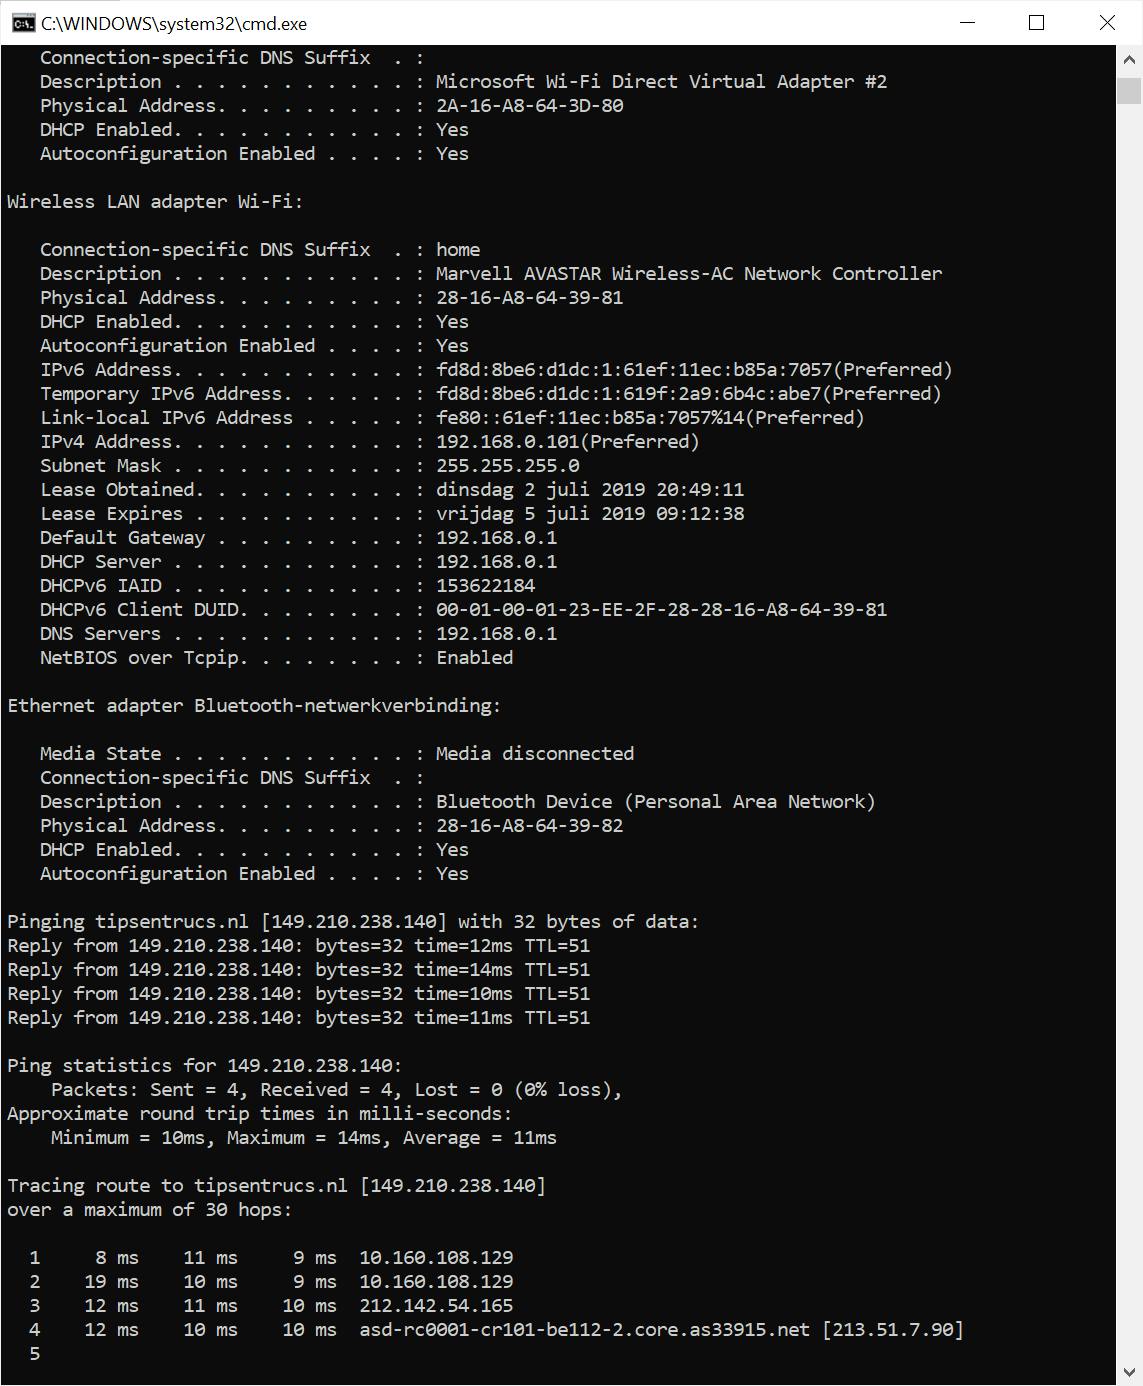Click the empty scrollbar track below the thumb
This screenshot has height=1386, width=1143.
pyautogui.click(x=1129, y=700)
